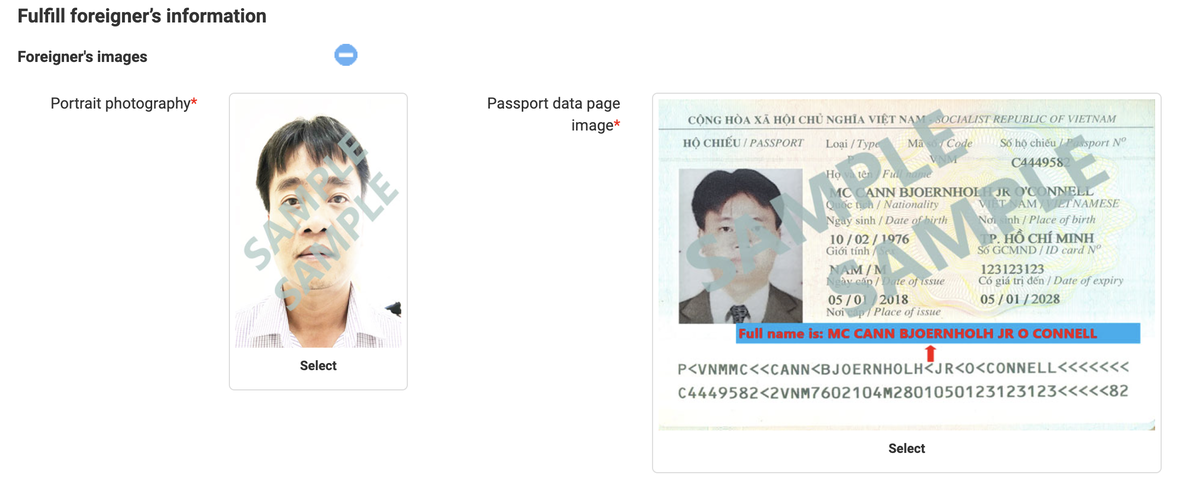Click the small passport holder photo
The height and width of the screenshot is (499, 1200).
[x=740, y=246]
